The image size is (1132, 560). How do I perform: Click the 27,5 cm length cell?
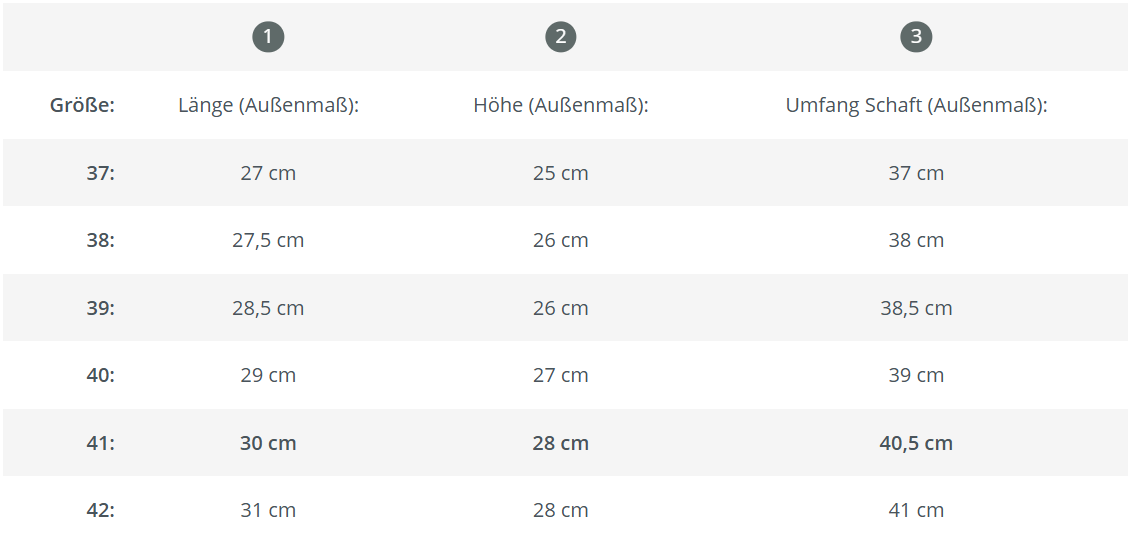(268, 240)
